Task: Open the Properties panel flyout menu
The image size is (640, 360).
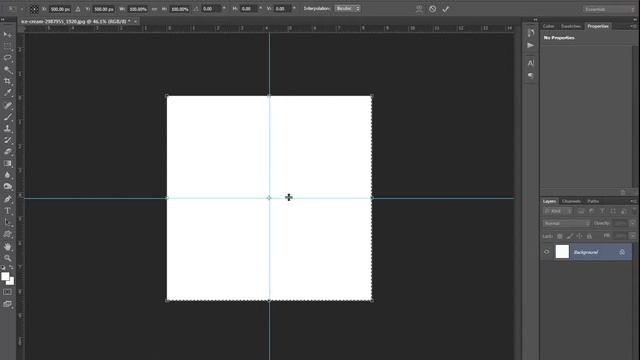Action: click(x=633, y=26)
